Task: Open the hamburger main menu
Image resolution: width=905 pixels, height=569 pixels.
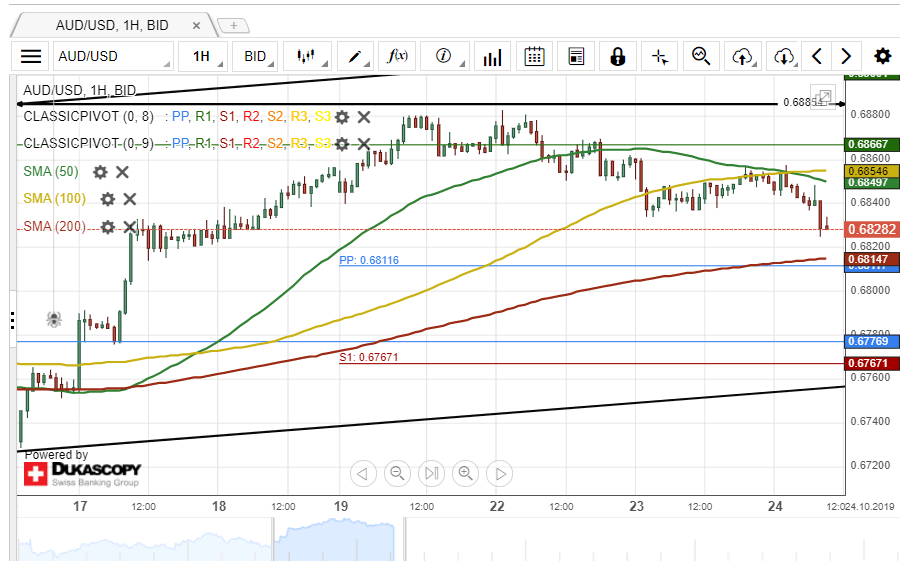Action: click(31, 56)
